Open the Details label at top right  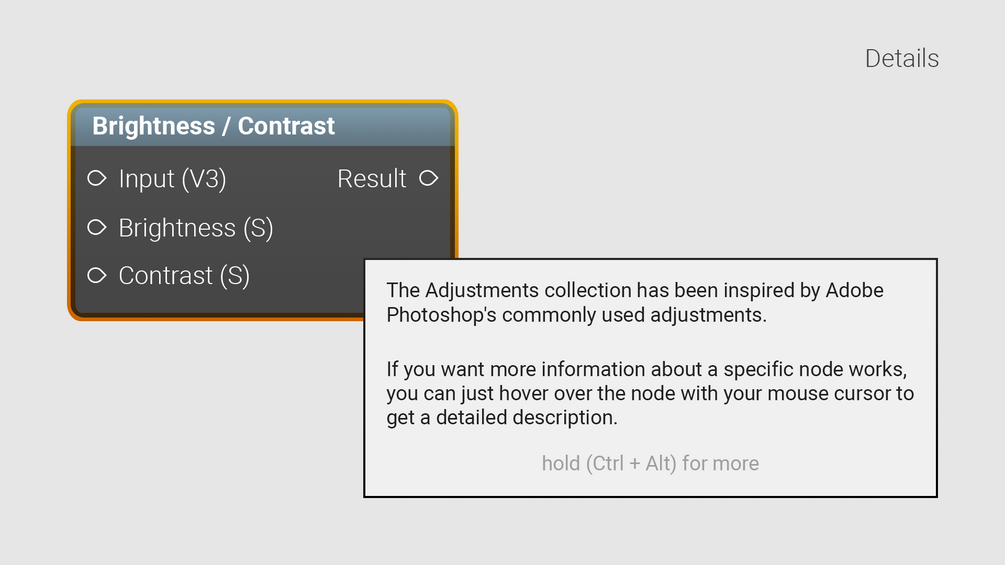pos(901,58)
